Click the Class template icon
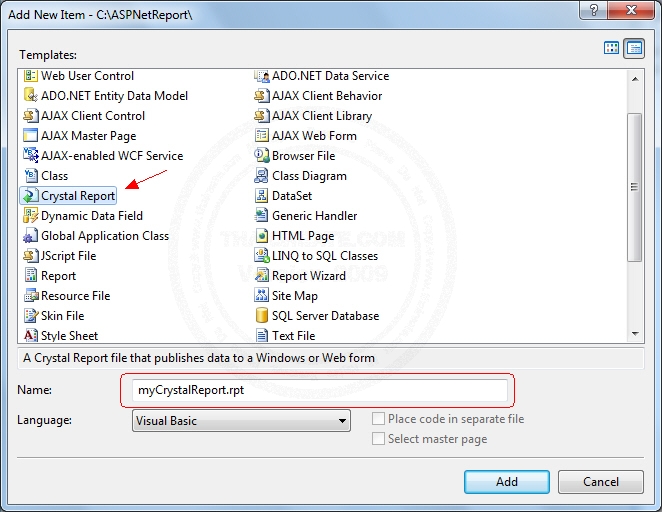662x512 pixels. (x=30, y=176)
